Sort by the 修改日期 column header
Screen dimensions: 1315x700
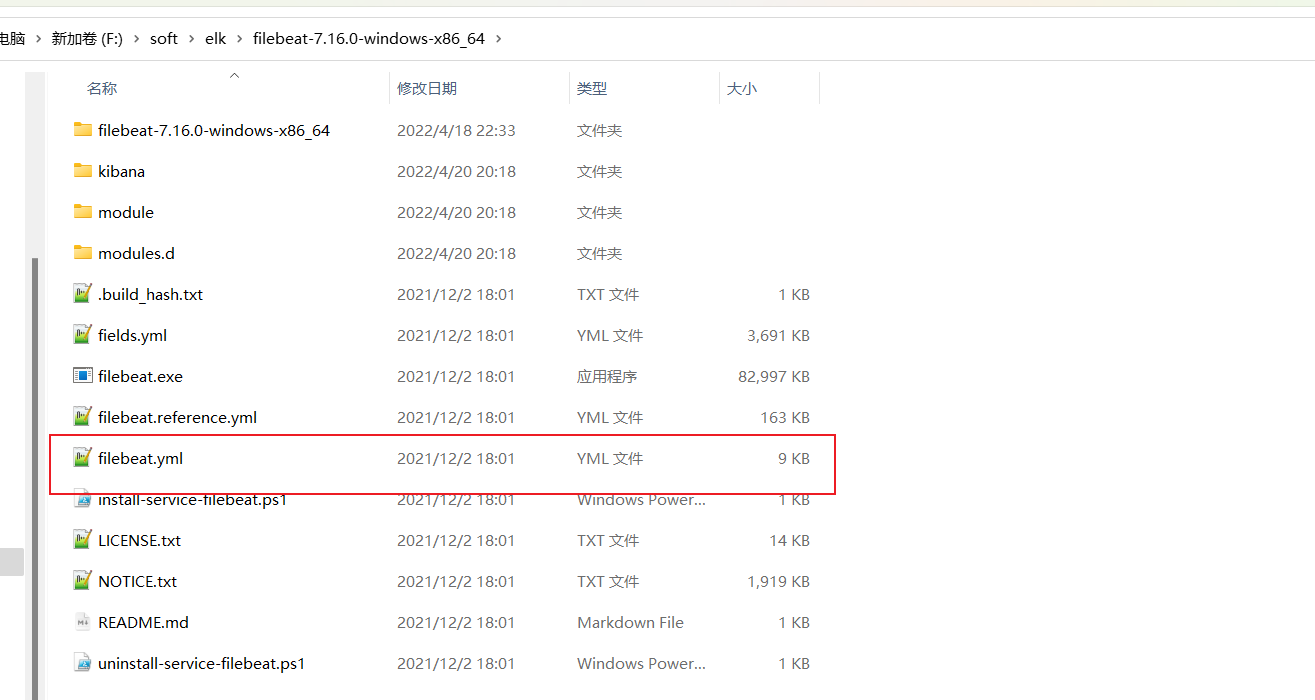427,88
